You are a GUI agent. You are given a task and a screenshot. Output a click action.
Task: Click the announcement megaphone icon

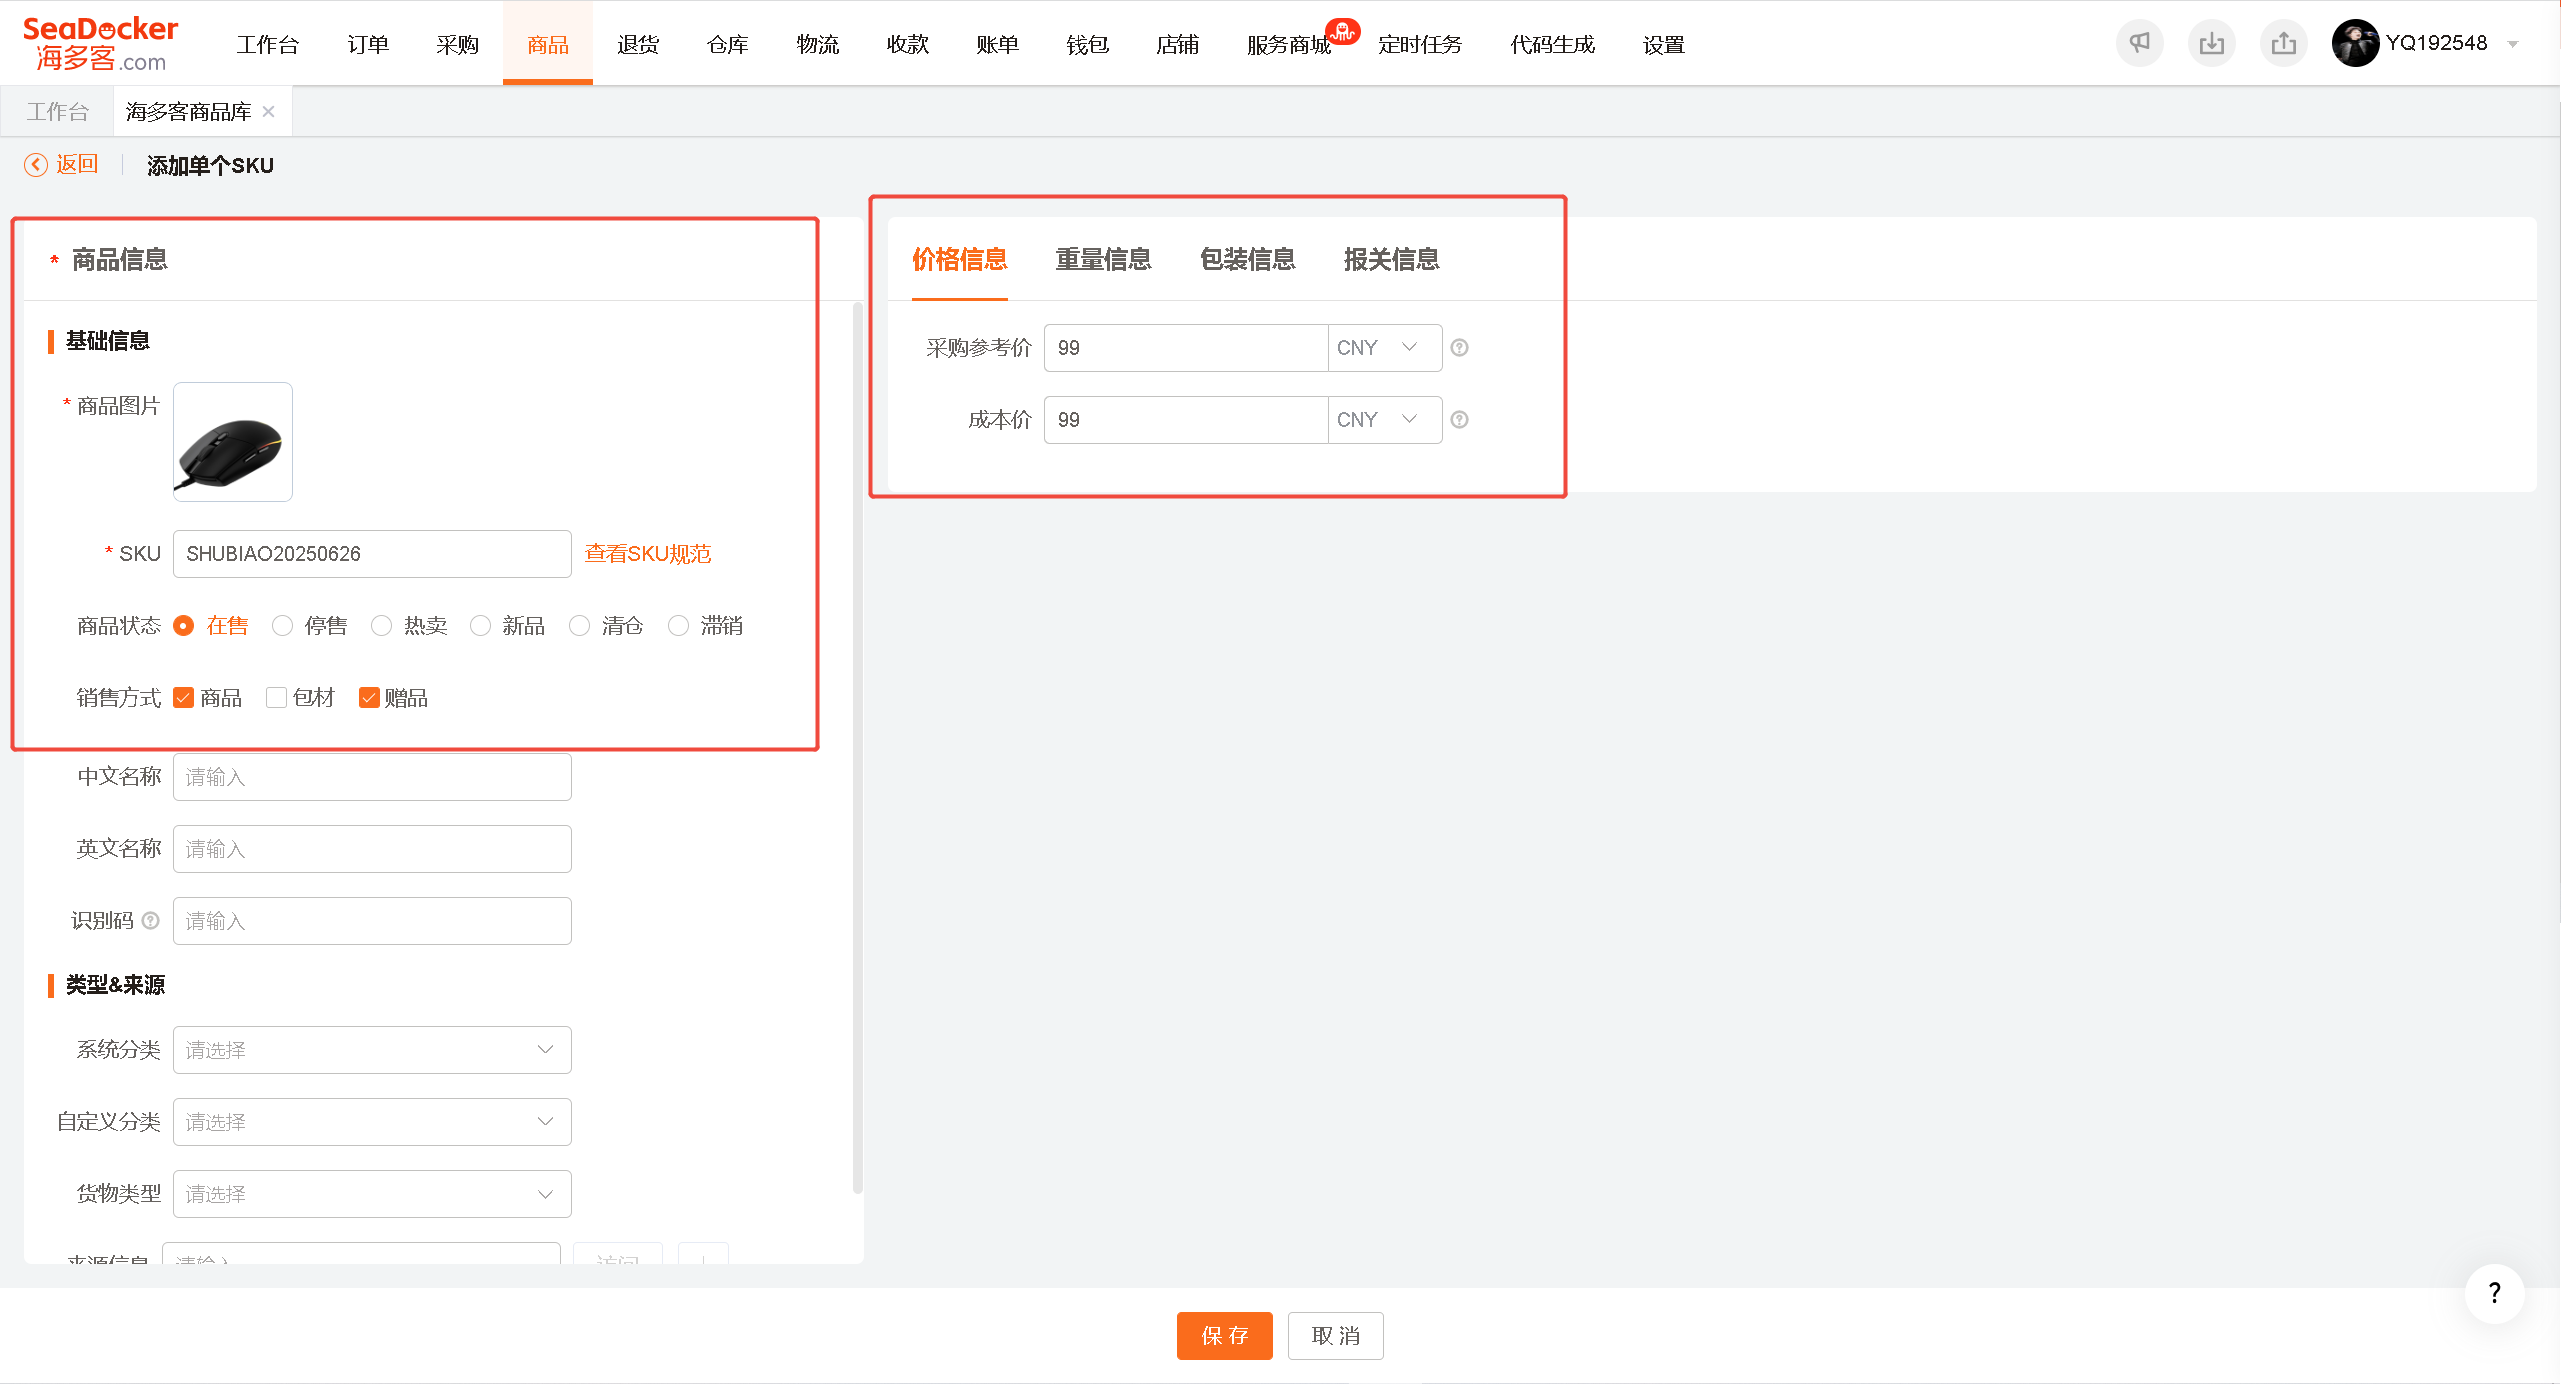pos(2139,43)
